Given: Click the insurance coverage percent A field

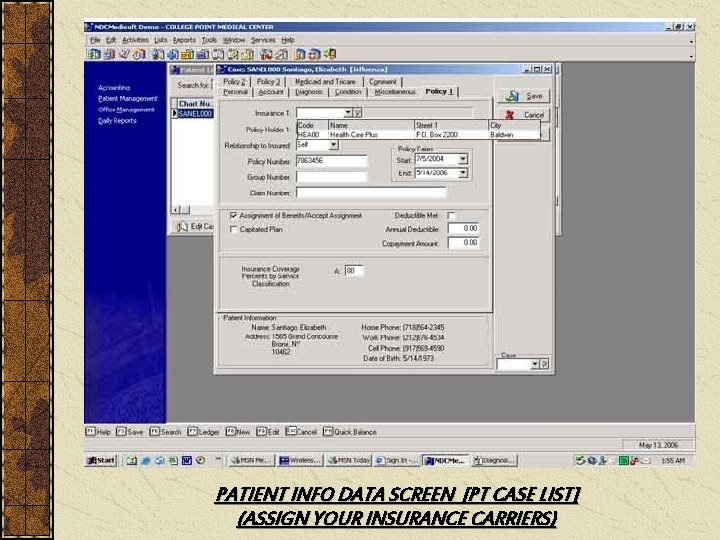Looking at the screenshot, I should coord(354,271).
